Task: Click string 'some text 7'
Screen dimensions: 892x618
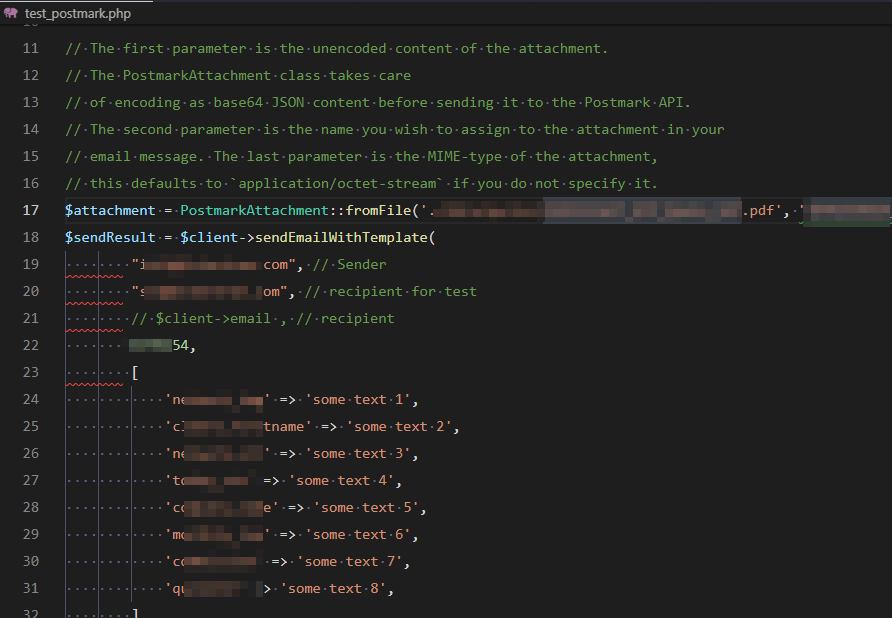Action: pos(349,562)
